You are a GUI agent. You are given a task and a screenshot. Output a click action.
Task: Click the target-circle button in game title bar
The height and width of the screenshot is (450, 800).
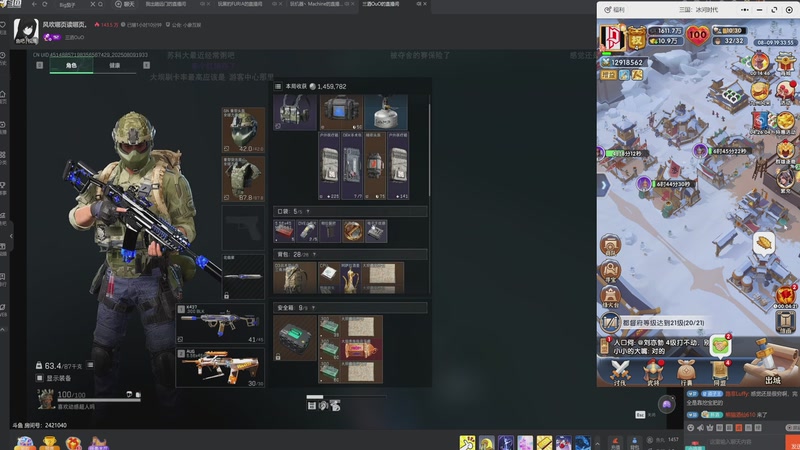click(x=789, y=10)
